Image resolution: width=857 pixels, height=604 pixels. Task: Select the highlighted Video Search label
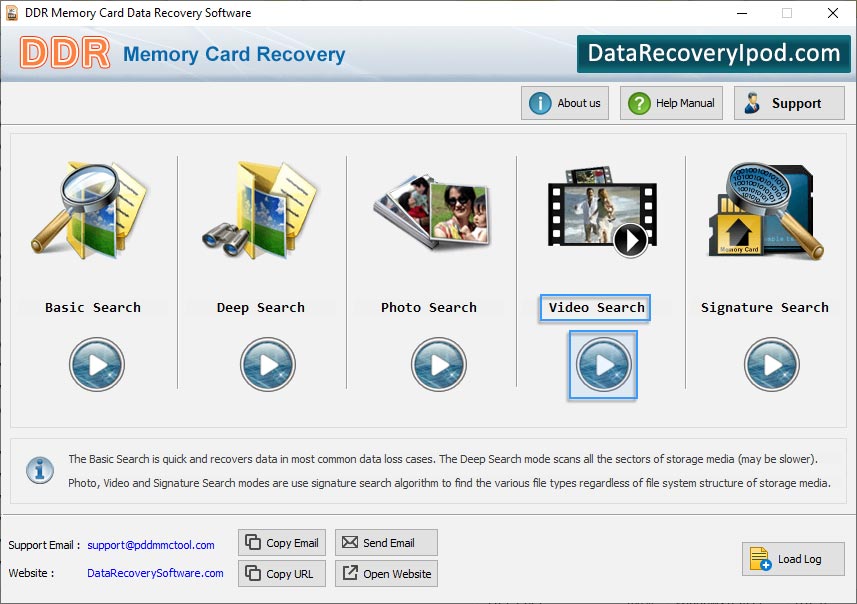(x=595, y=308)
